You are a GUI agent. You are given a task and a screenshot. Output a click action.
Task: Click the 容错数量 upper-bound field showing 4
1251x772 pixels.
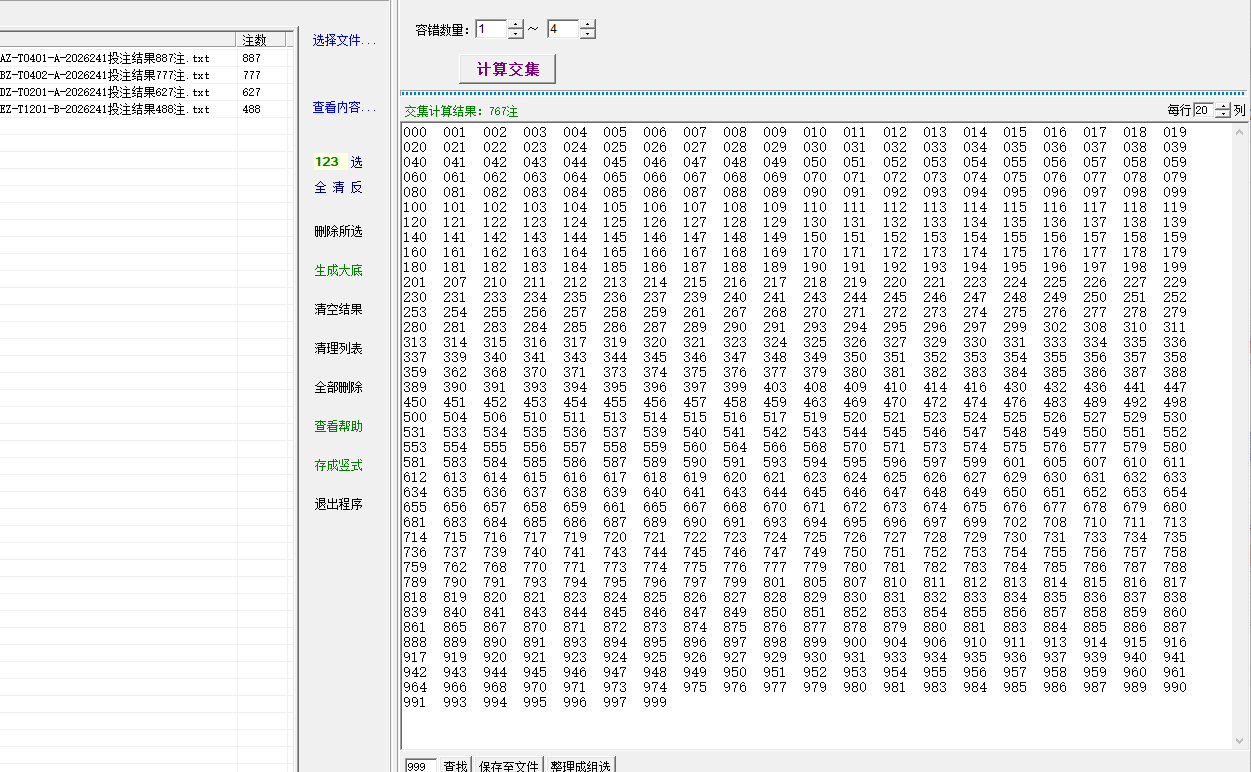coord(563,29)
